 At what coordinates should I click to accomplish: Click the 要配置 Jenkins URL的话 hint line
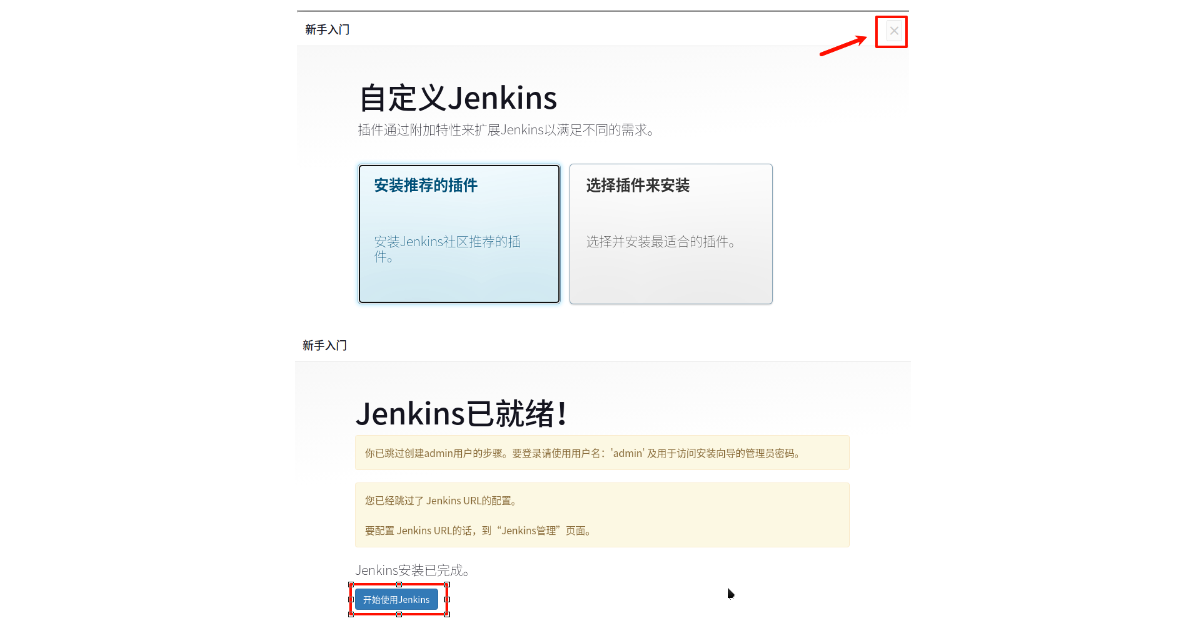pos(478,531)
